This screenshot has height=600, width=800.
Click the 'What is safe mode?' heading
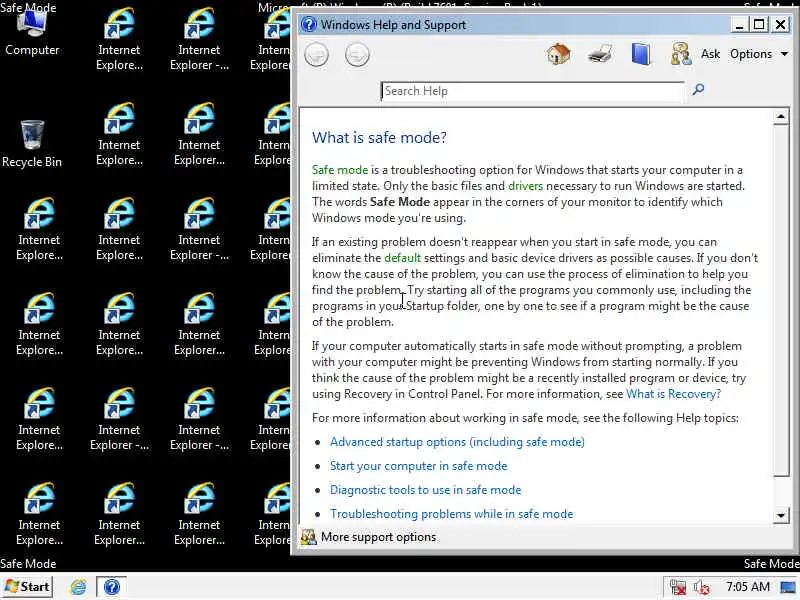(379, 137)
